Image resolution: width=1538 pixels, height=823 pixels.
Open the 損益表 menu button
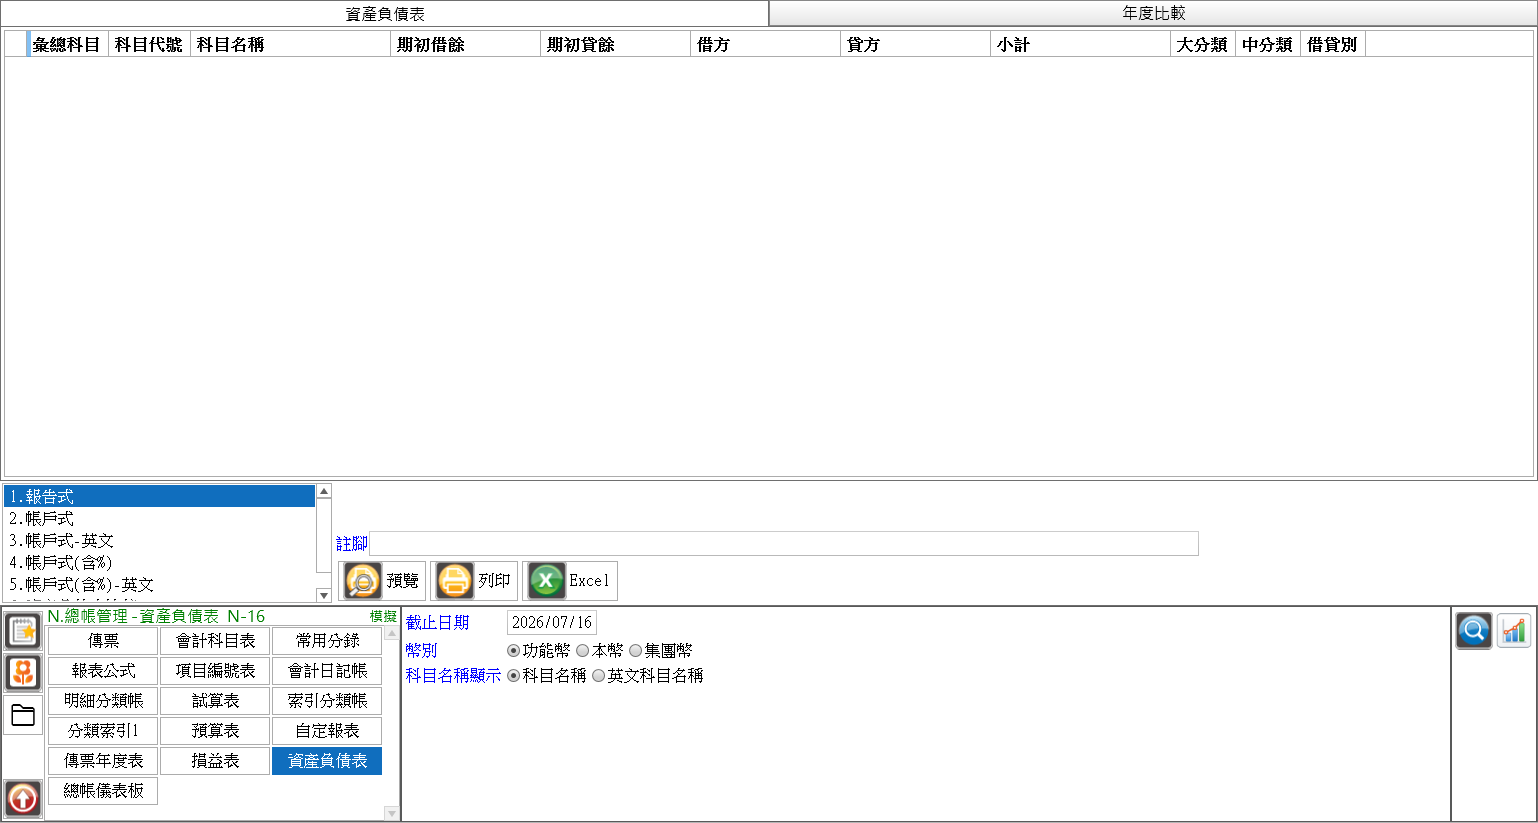pos(215,761)
